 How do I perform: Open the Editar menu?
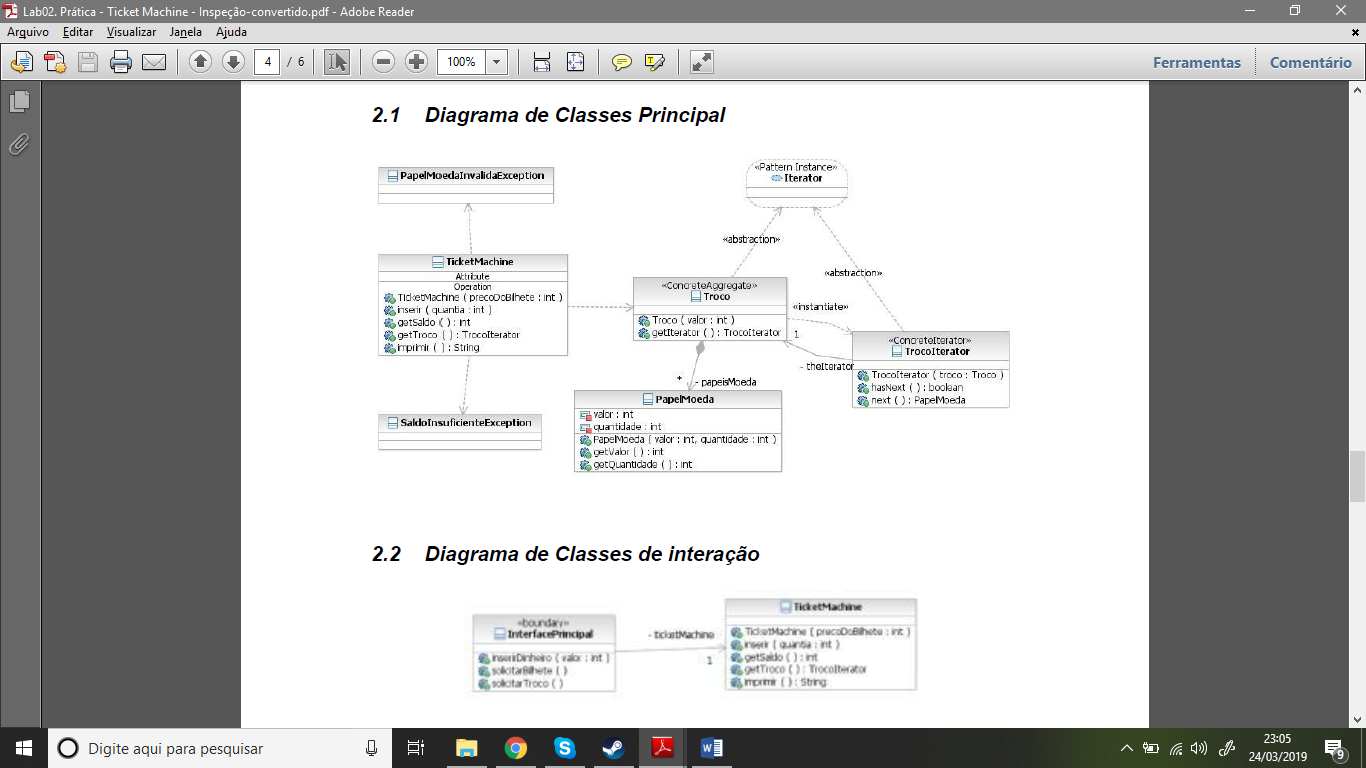pyautogui.click(x=78, y=32)
